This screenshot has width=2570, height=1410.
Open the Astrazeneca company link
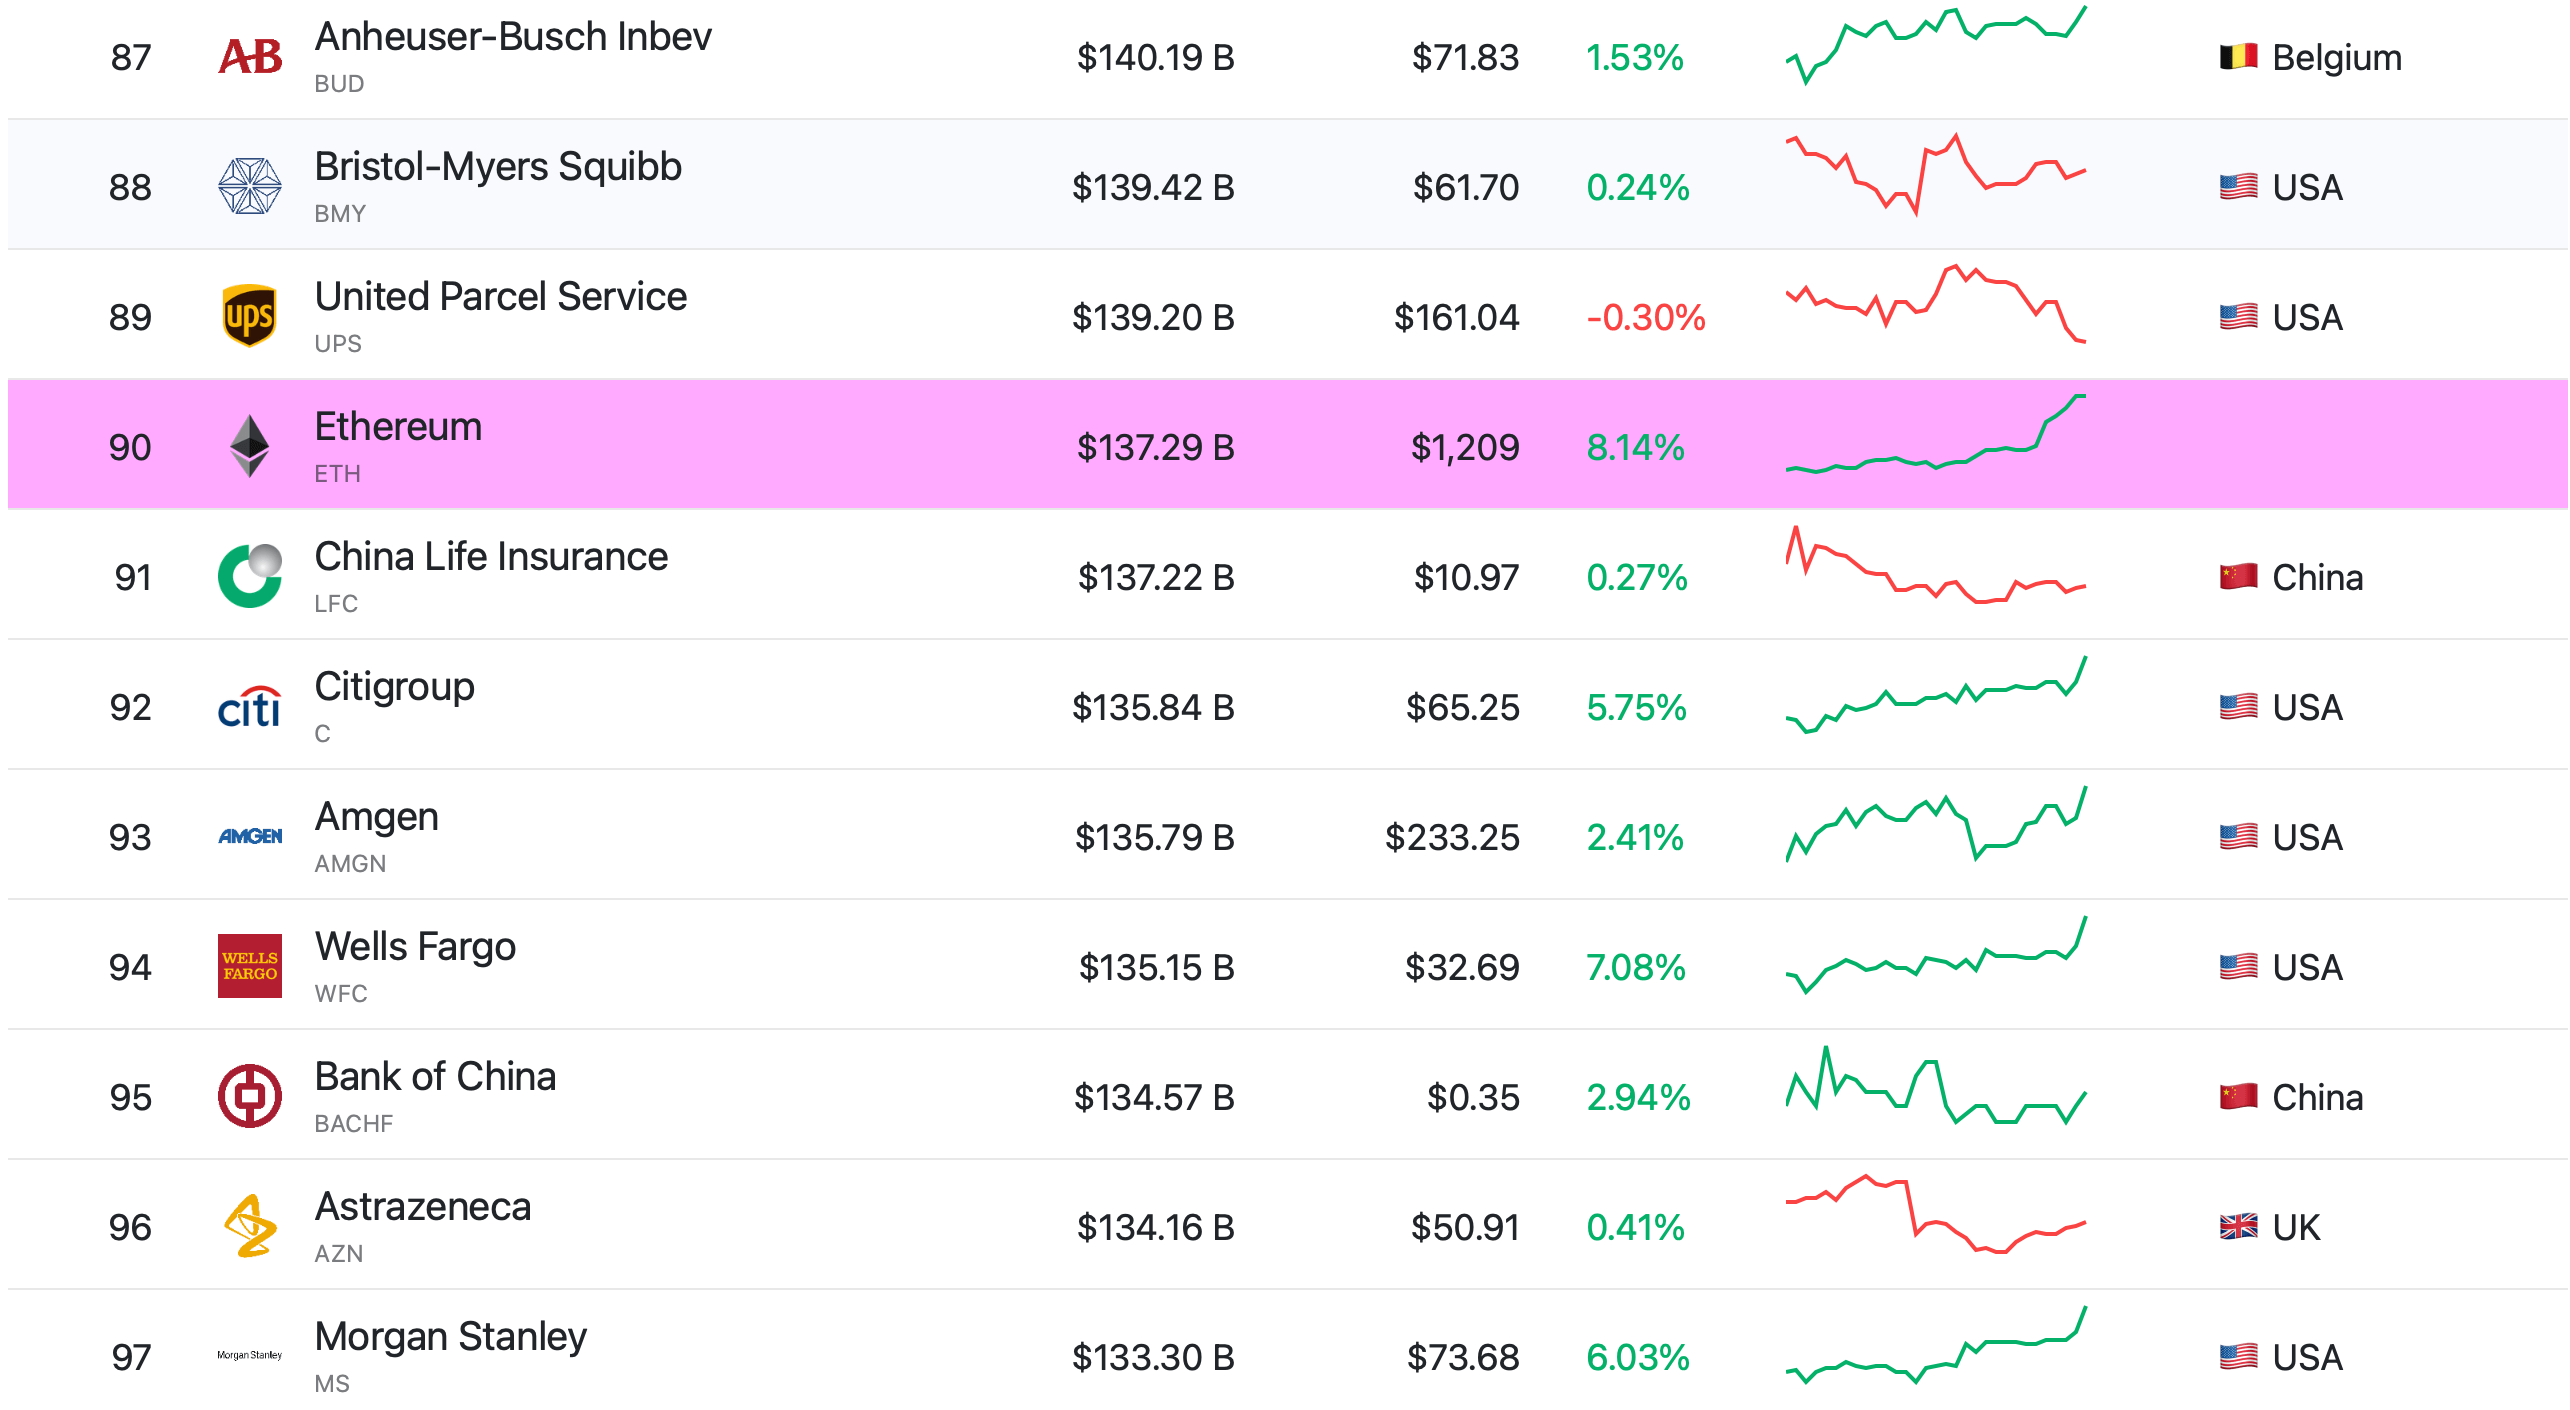pyautogui.click(x=423, y=1207)
